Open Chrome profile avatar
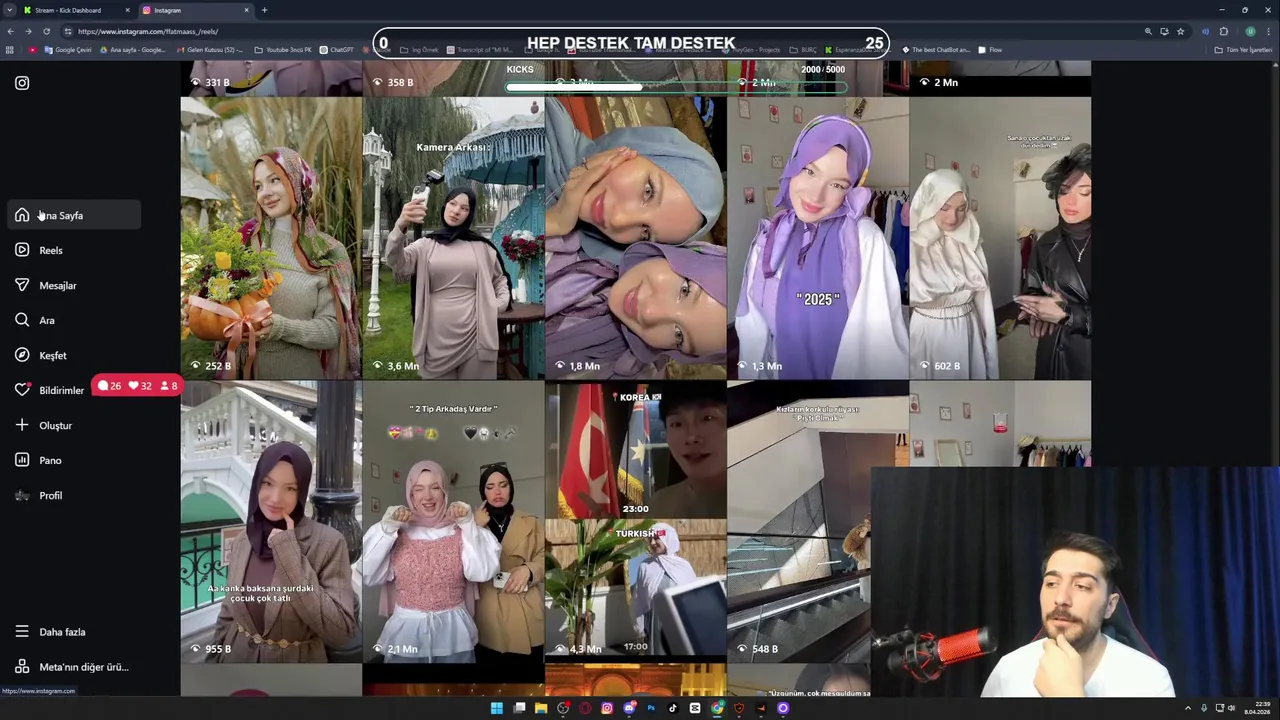This screenshot has height=720, width=1280. tap(1250, 31)
